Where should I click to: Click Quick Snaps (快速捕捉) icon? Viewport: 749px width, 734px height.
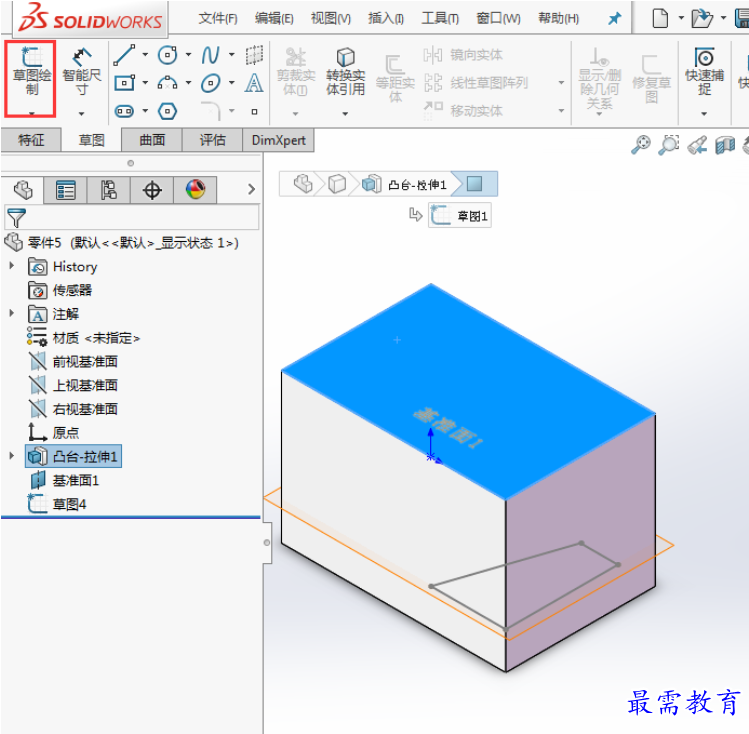click(x=704, y=71)
